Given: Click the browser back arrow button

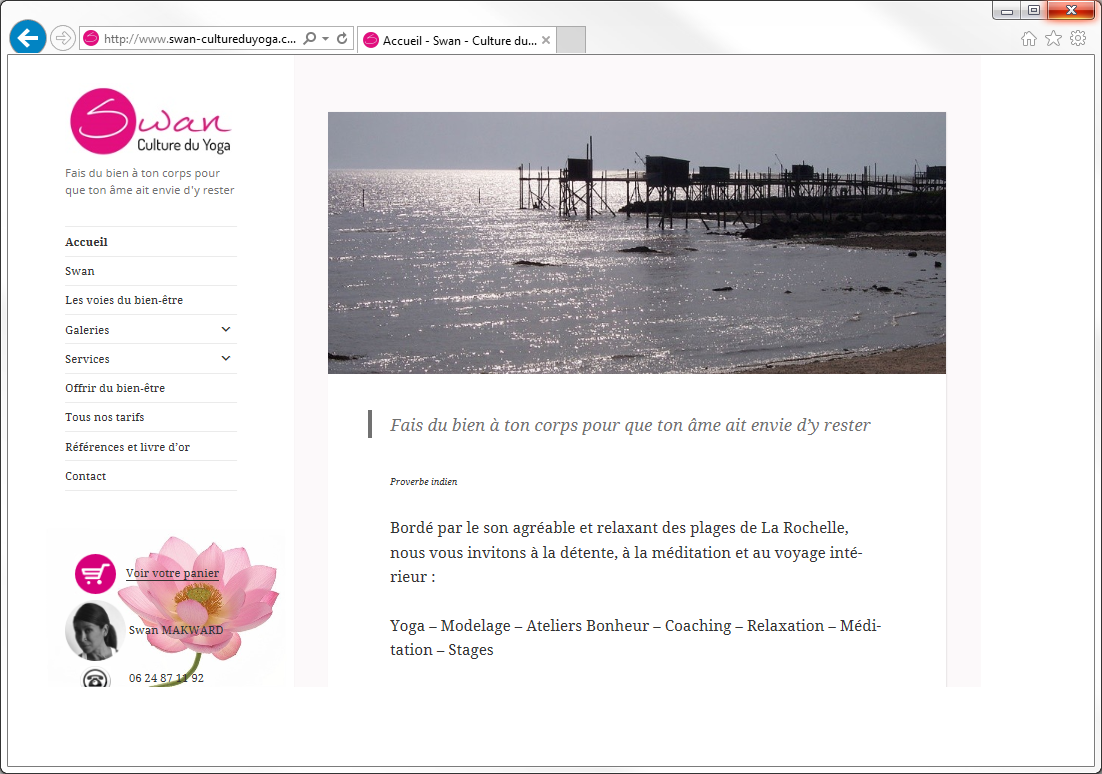Looking at the screenshot, I should click(x=27, y=38).
